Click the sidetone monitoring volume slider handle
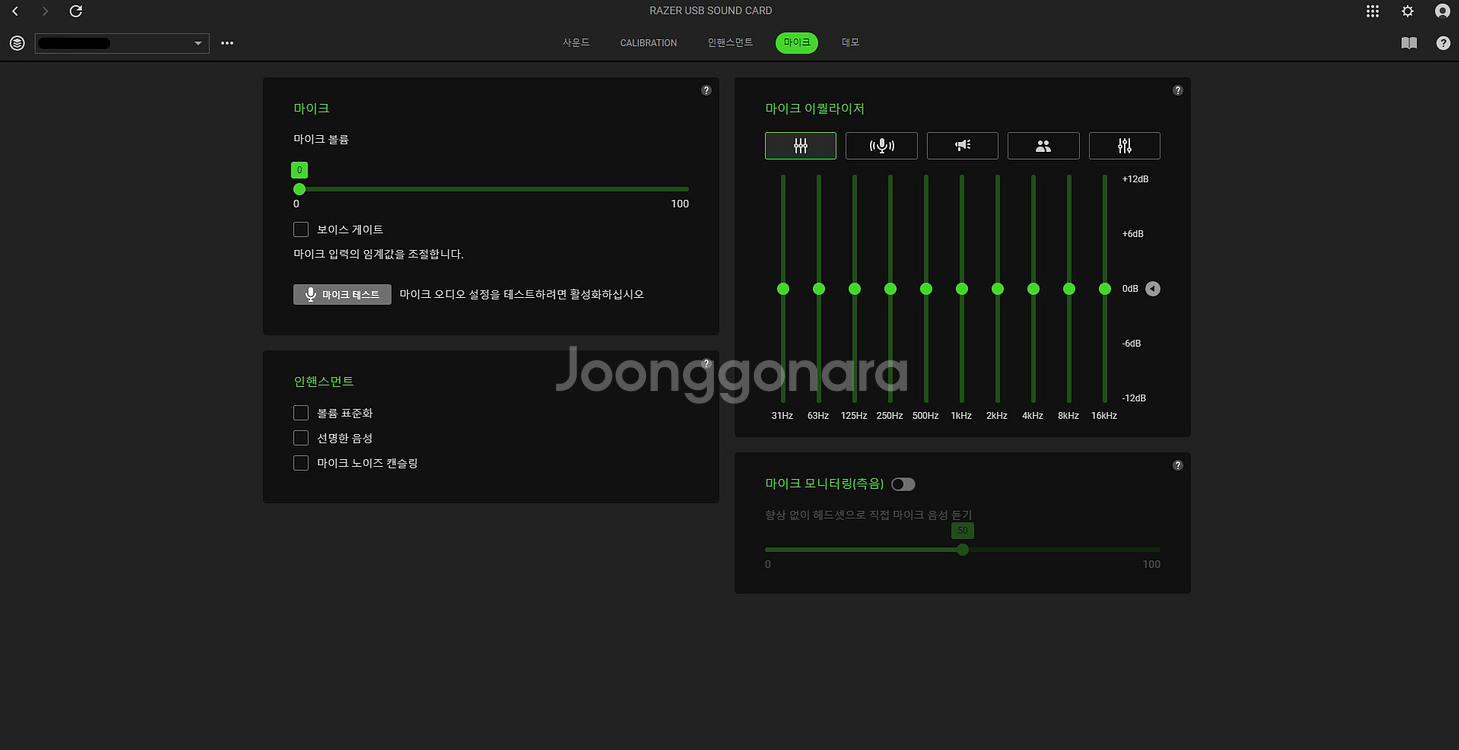Screen dimensions: 1459x750 pos(963,549)
